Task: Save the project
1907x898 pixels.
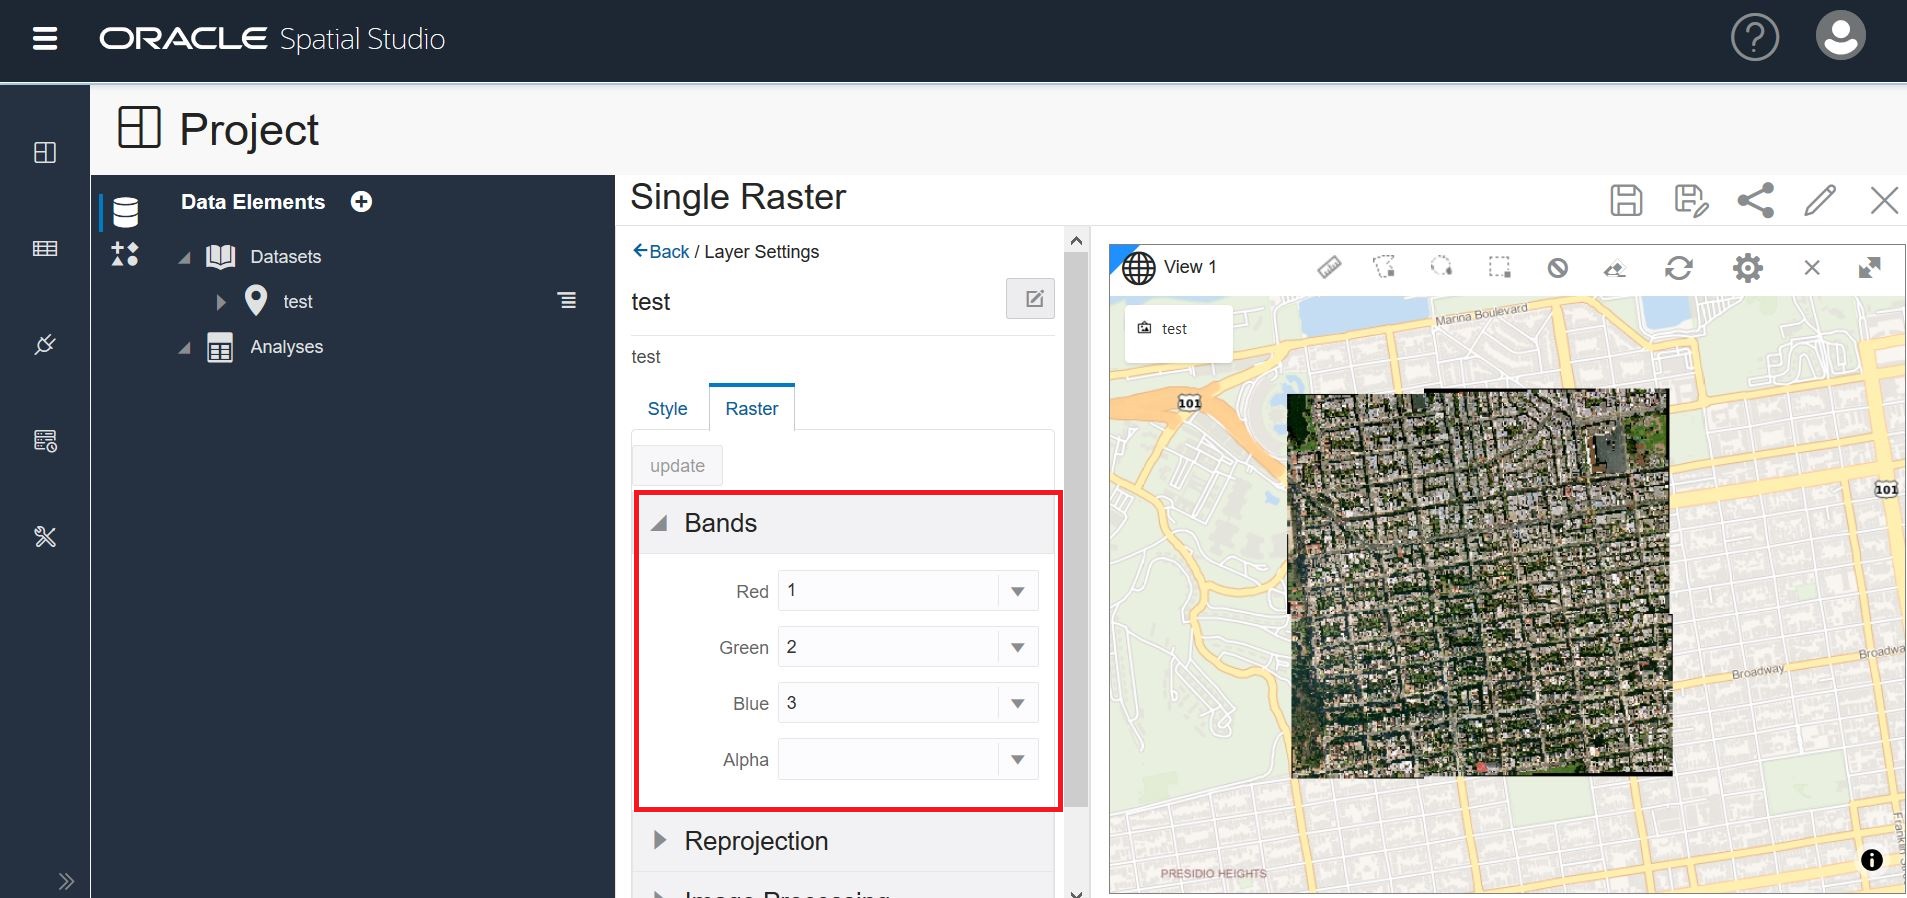Action: click(1626, 200)
